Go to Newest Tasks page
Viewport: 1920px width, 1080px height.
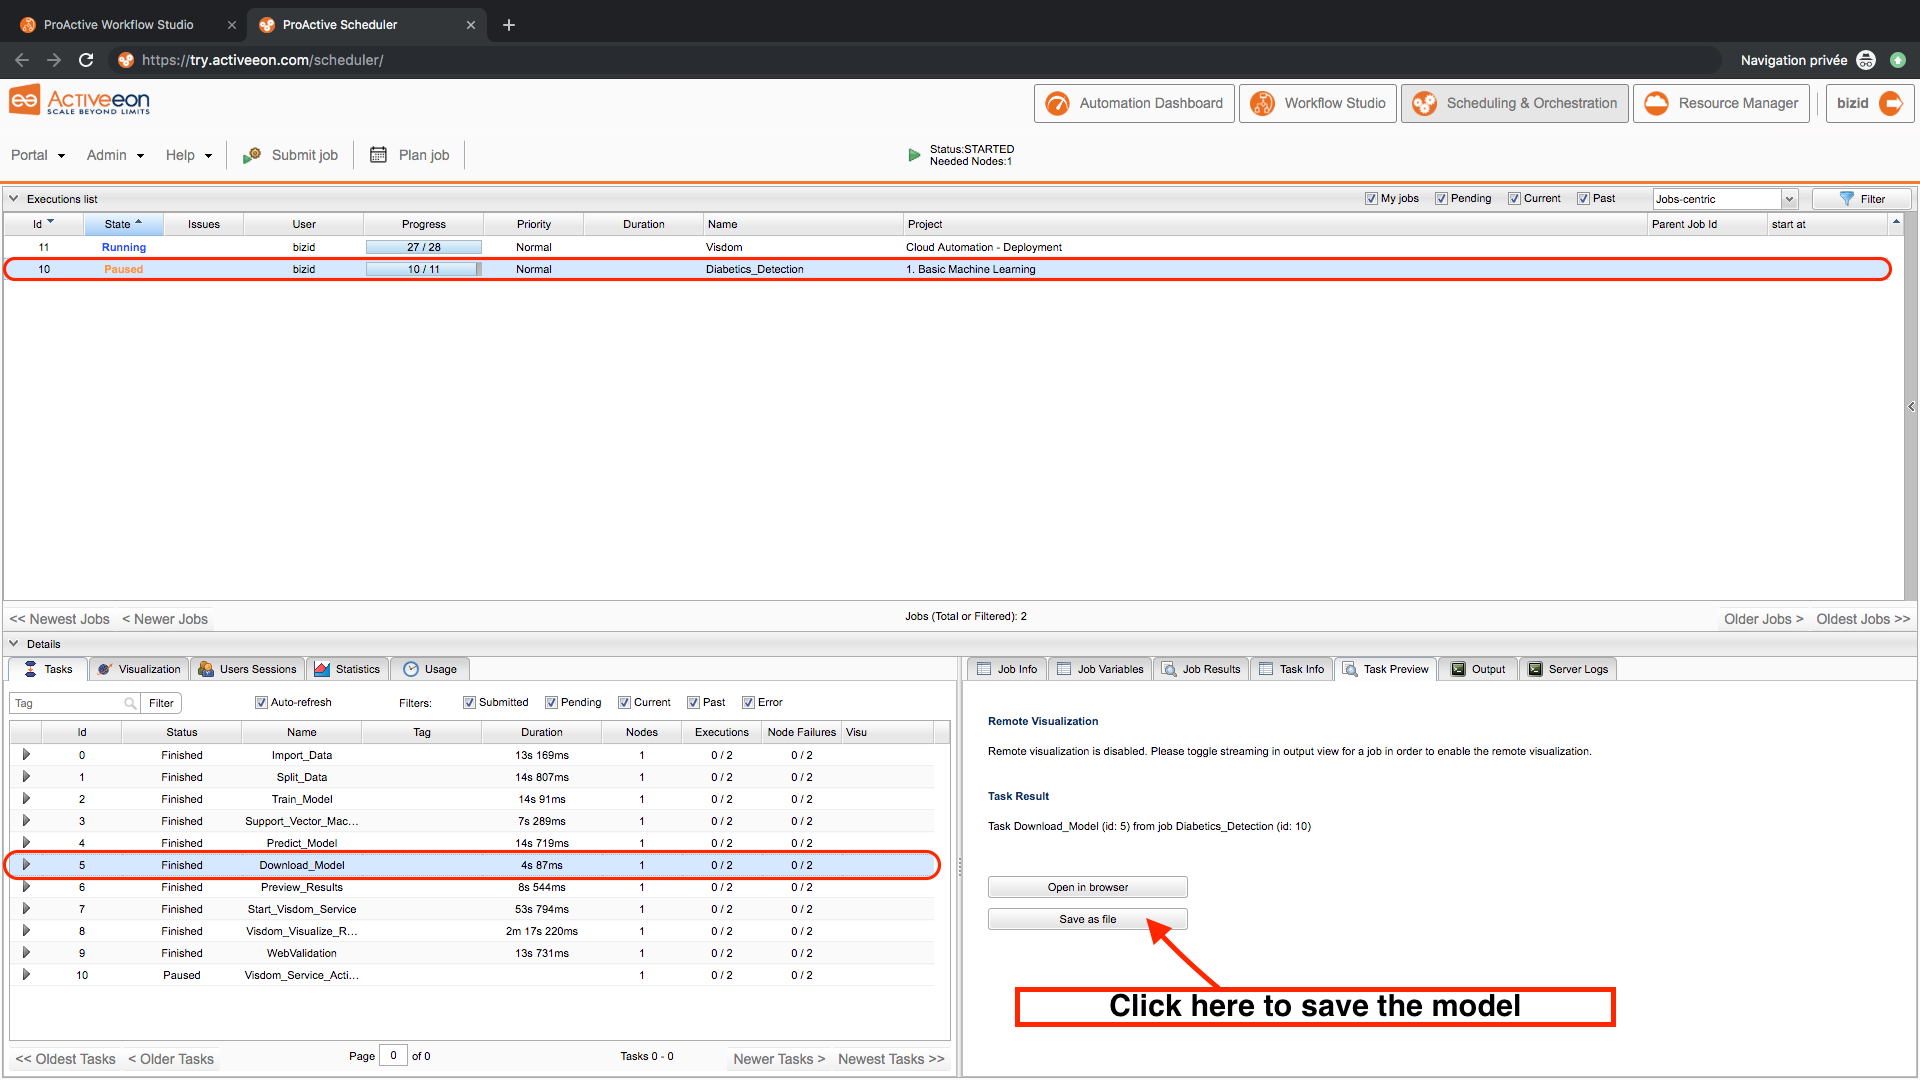(891, 1059)
